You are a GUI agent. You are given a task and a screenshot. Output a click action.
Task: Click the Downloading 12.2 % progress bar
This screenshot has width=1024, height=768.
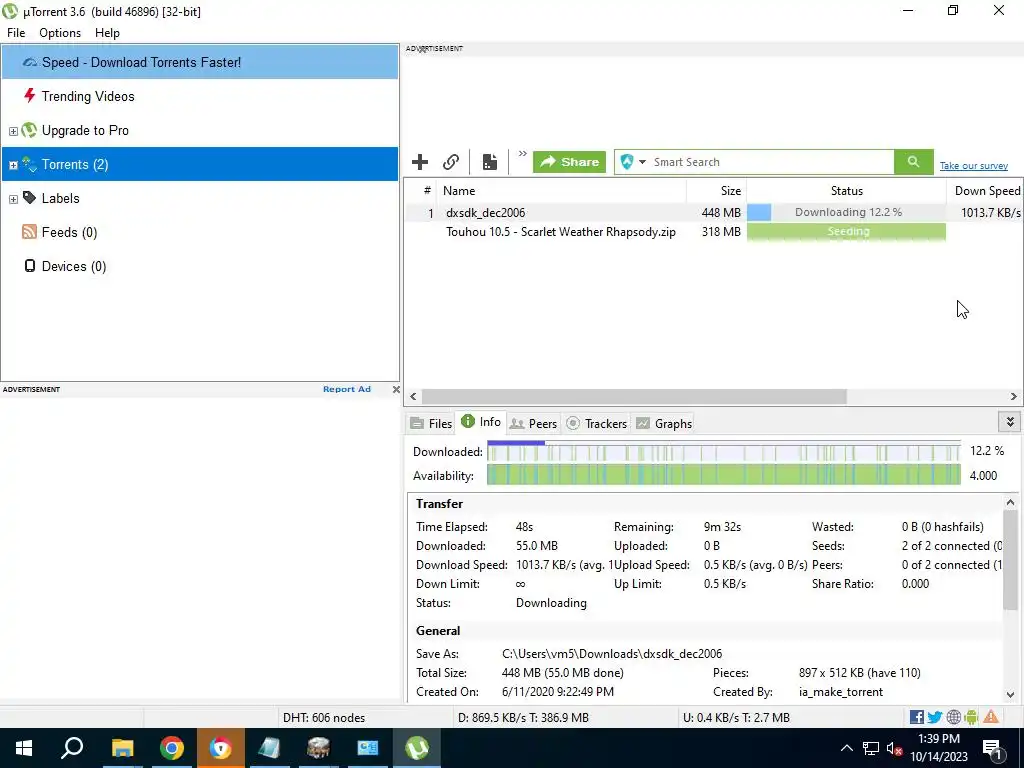(x=846, y=212)
